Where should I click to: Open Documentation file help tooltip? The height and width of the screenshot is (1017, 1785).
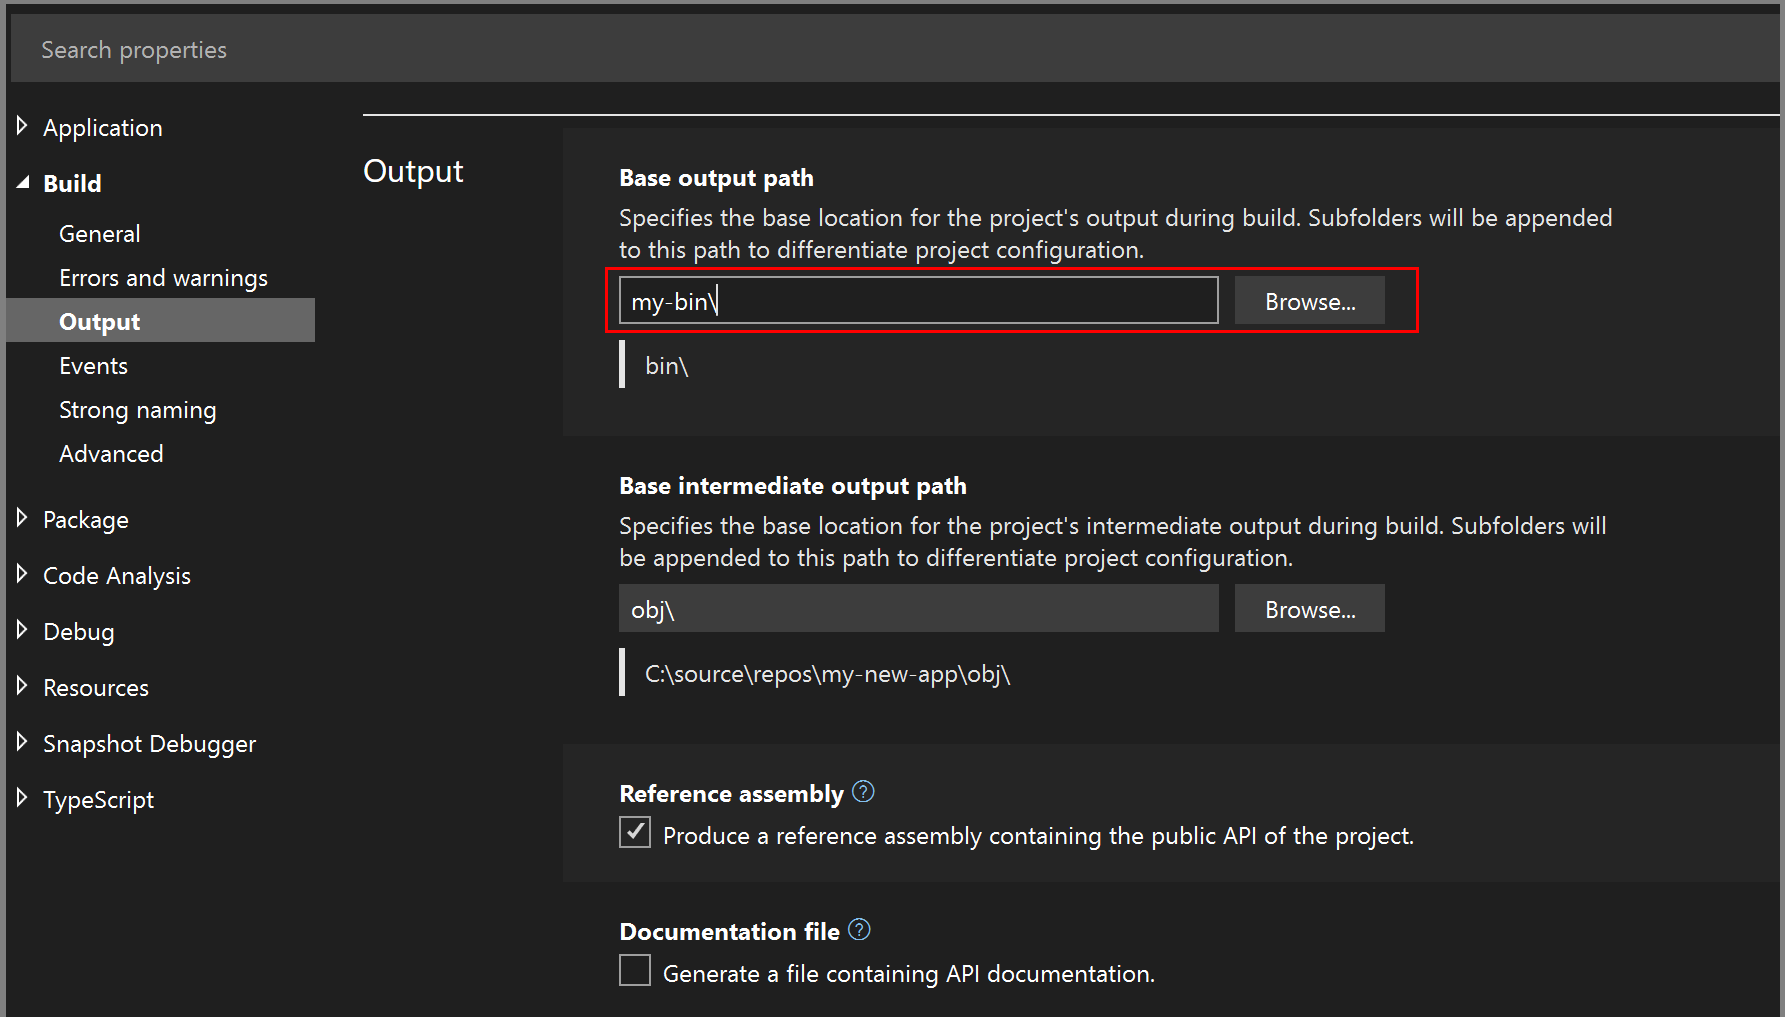point(858,929)
